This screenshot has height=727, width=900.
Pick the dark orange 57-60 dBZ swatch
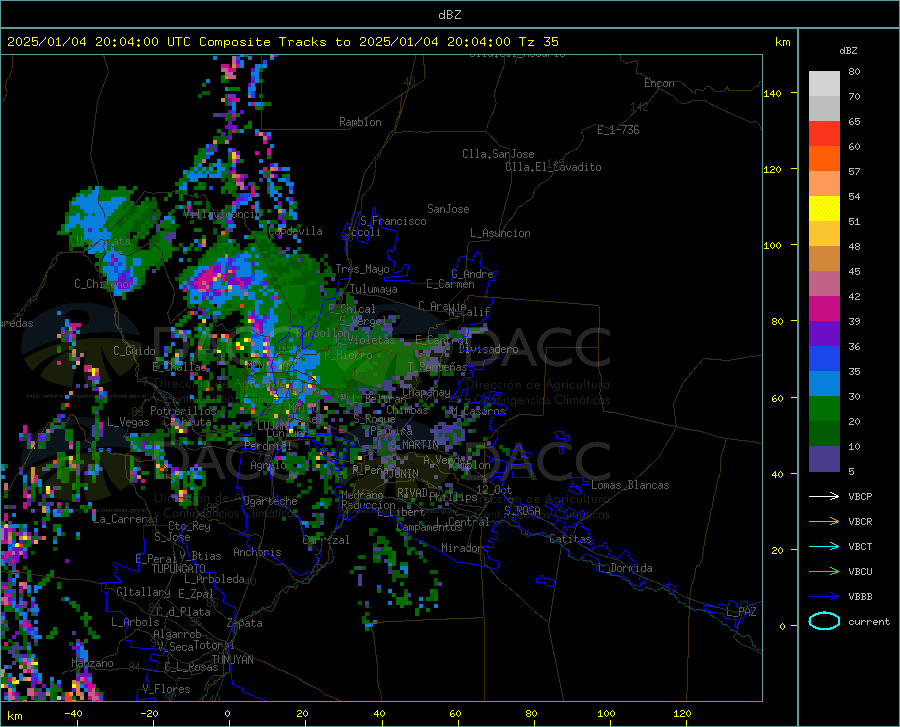tap(824, 159)
